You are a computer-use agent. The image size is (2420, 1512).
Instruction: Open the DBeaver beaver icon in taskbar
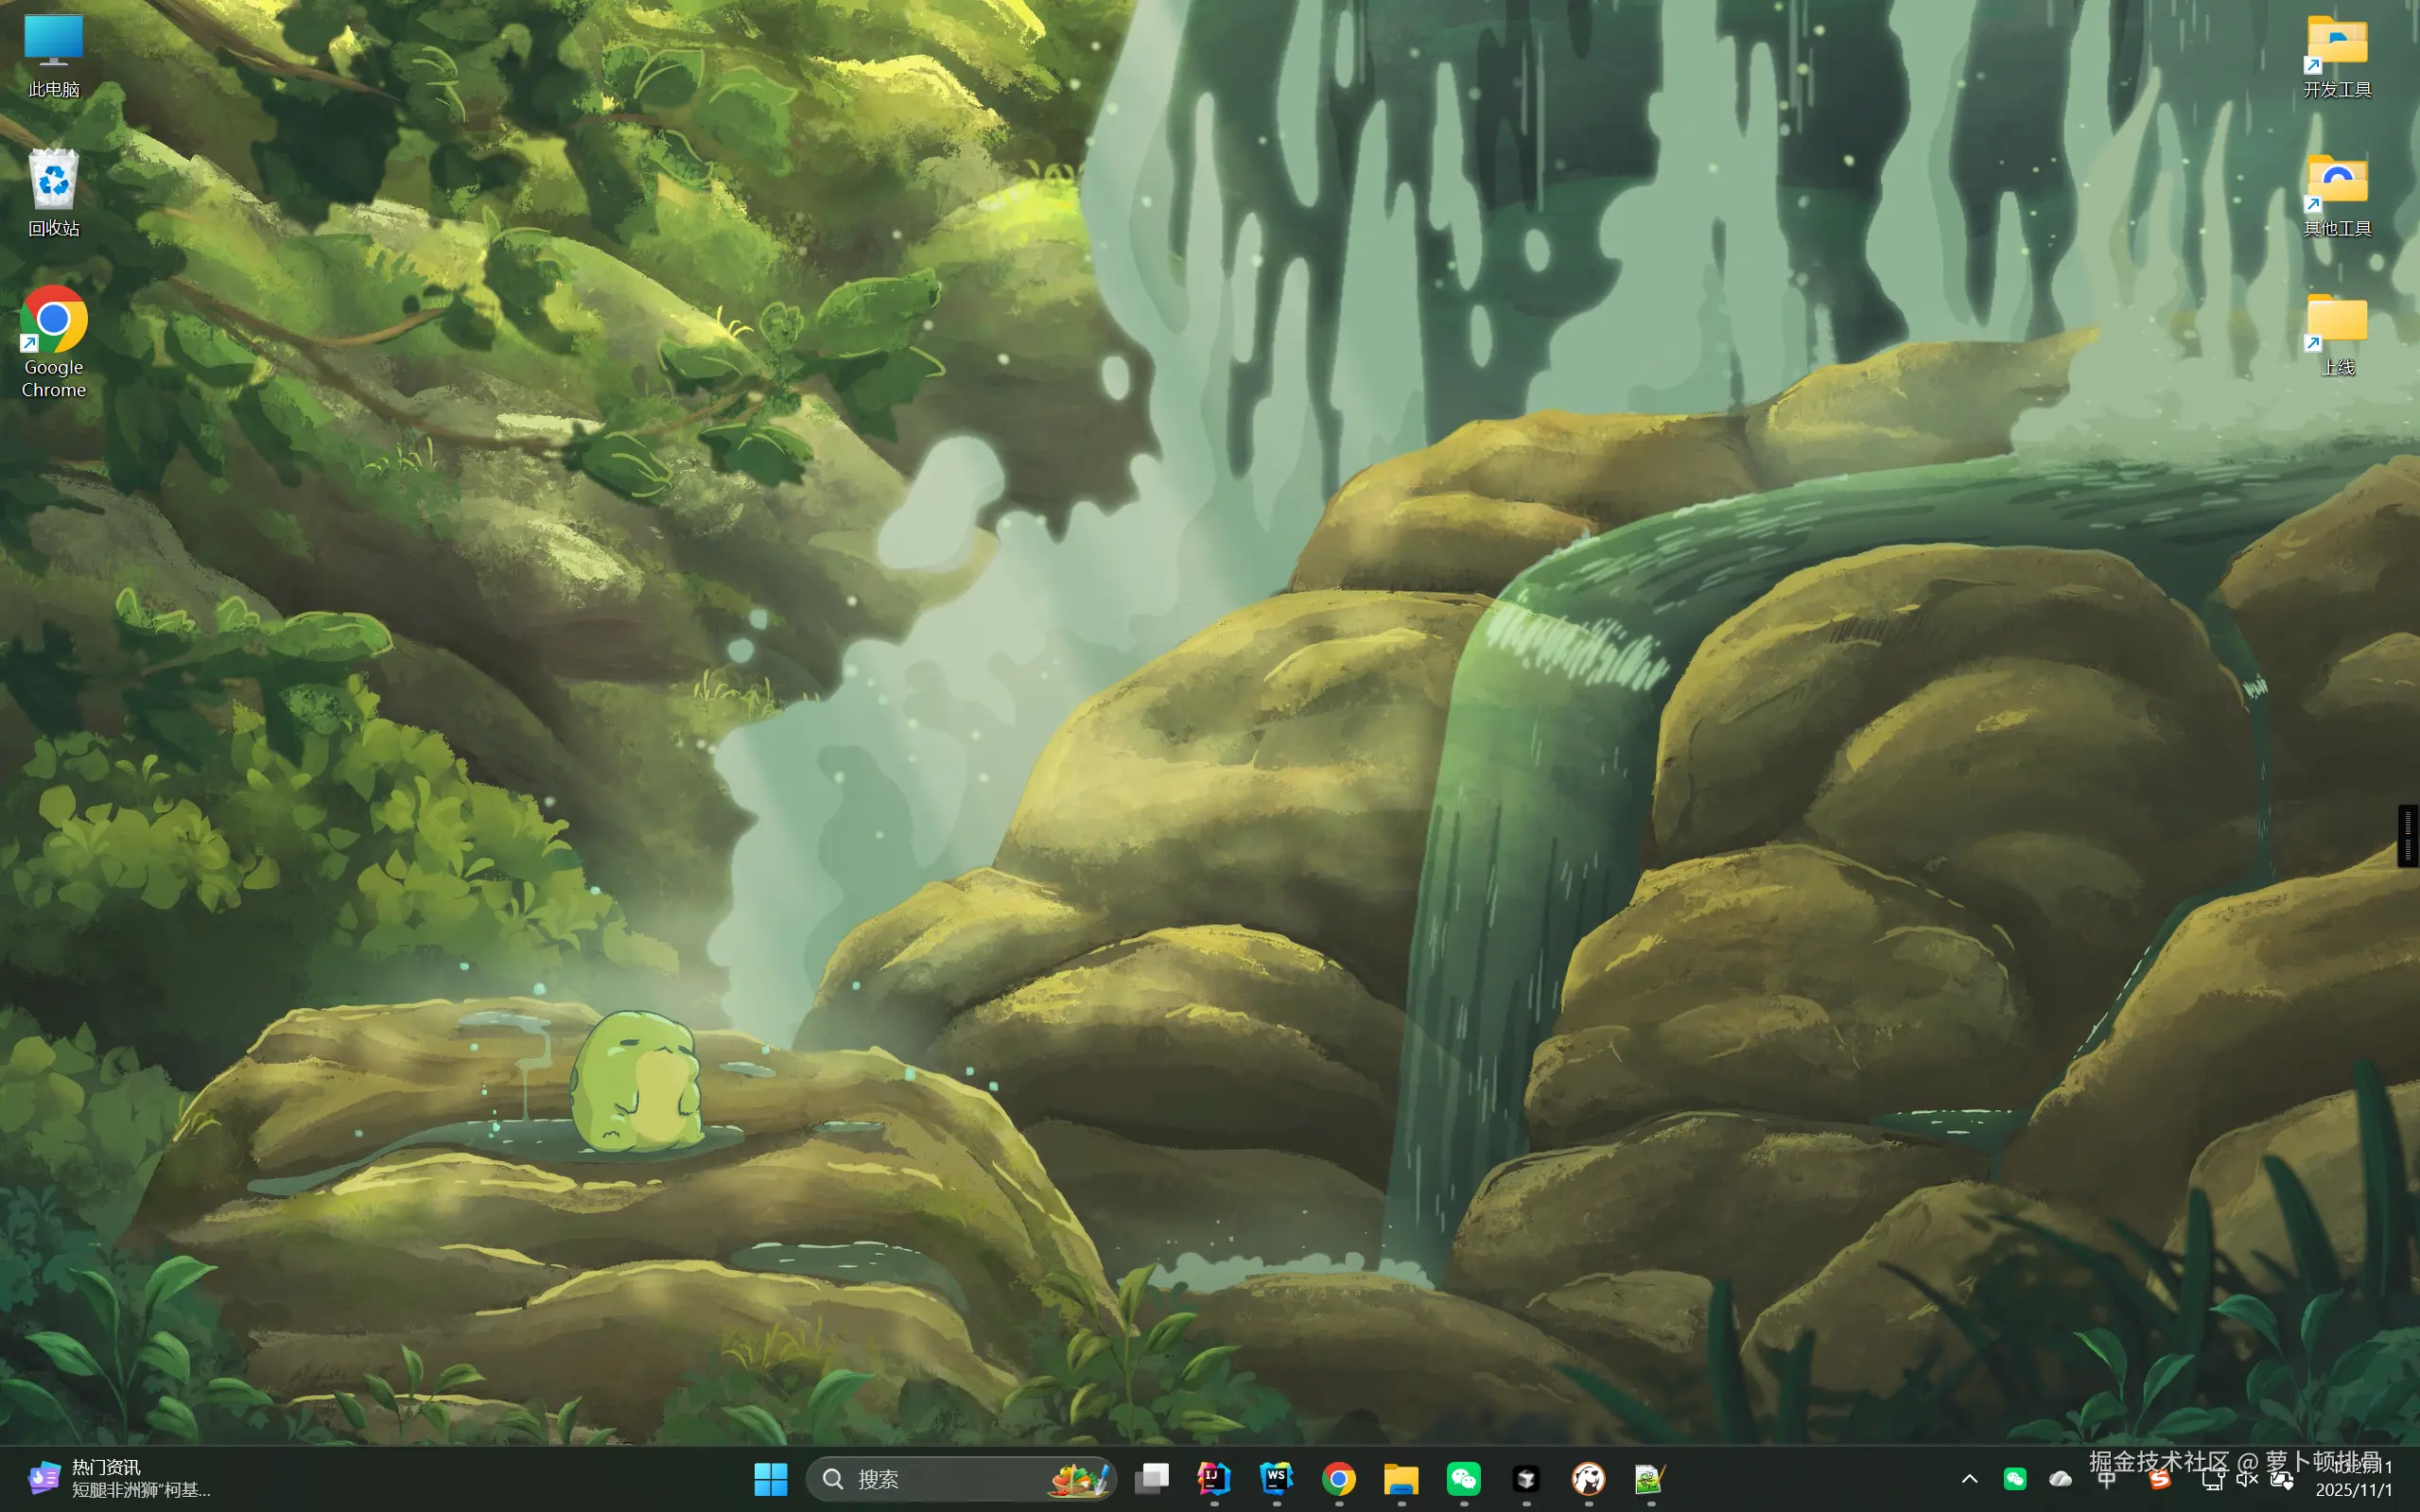click(x=1588, y=1478)
